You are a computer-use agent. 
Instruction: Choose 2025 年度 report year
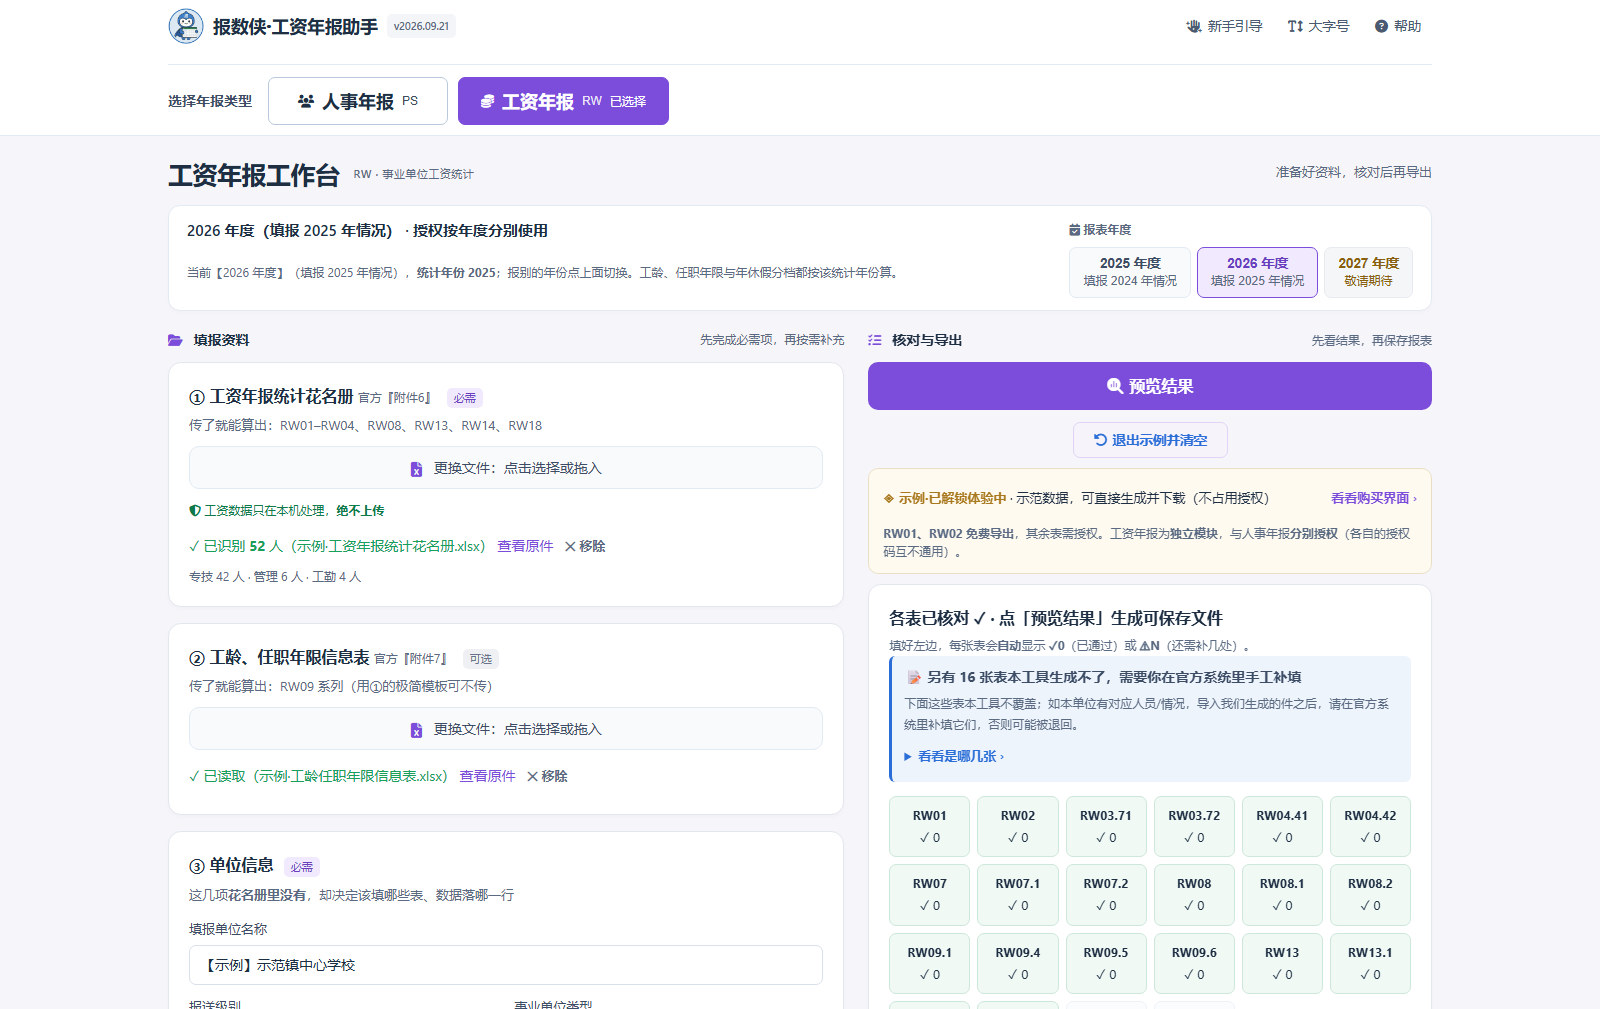[x=1130, y=272]
